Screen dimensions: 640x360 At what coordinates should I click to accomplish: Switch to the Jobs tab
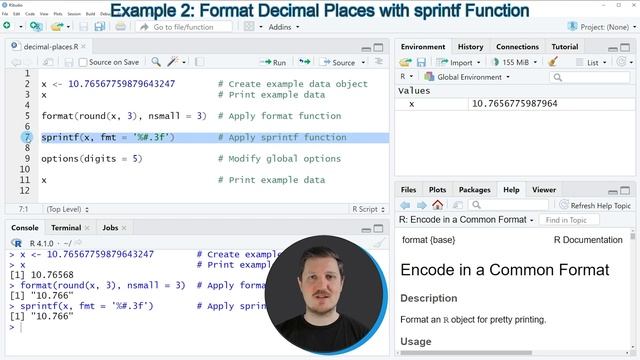click(110, 228)
